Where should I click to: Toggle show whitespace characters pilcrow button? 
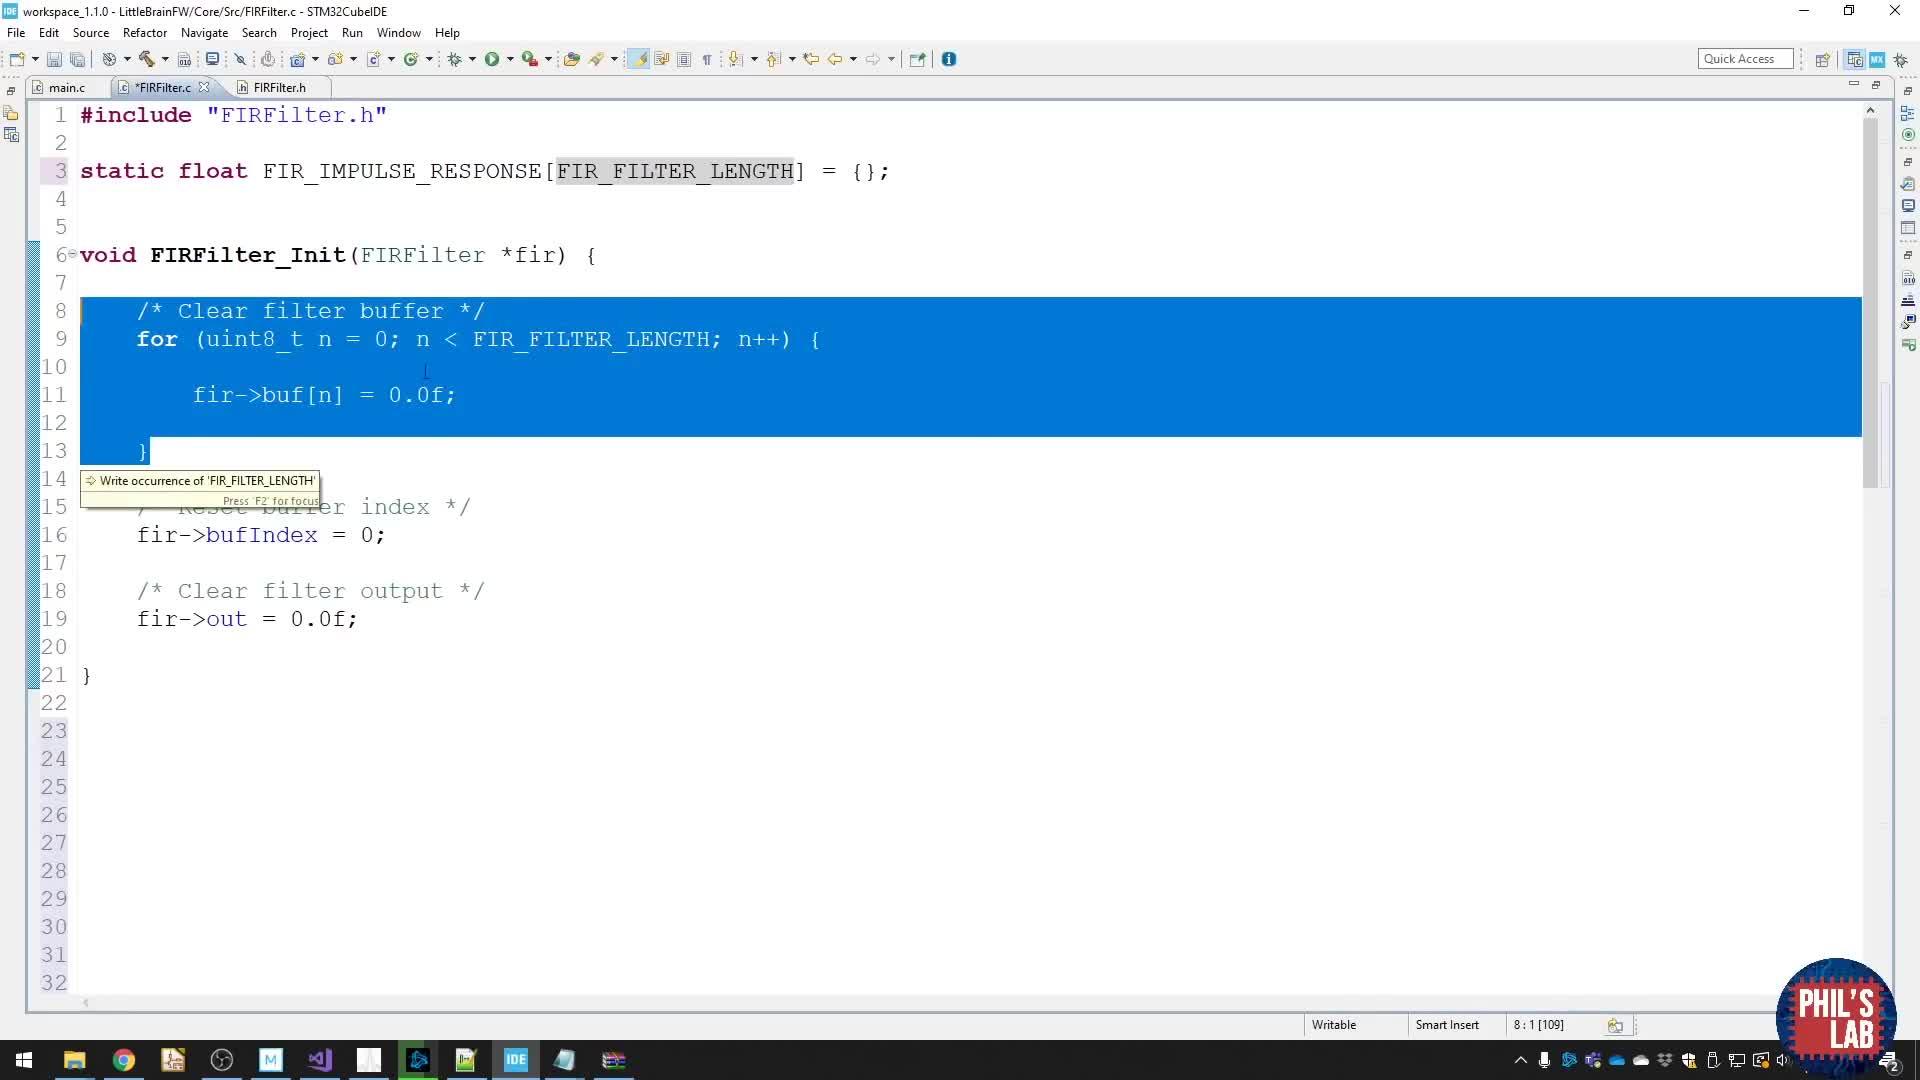pyautogui.click(x=707, y=59)
